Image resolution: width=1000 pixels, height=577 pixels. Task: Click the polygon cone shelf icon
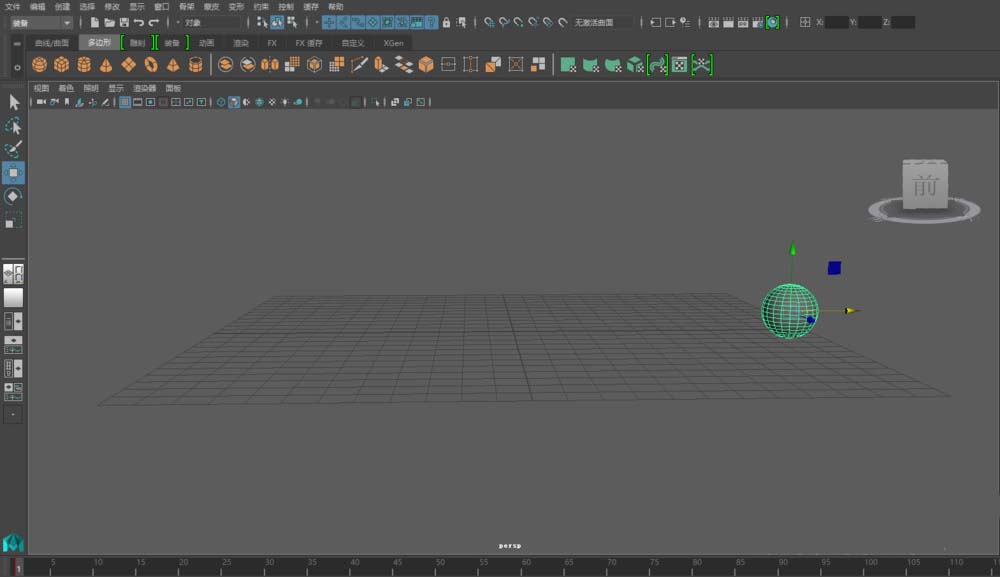[106, 65]
